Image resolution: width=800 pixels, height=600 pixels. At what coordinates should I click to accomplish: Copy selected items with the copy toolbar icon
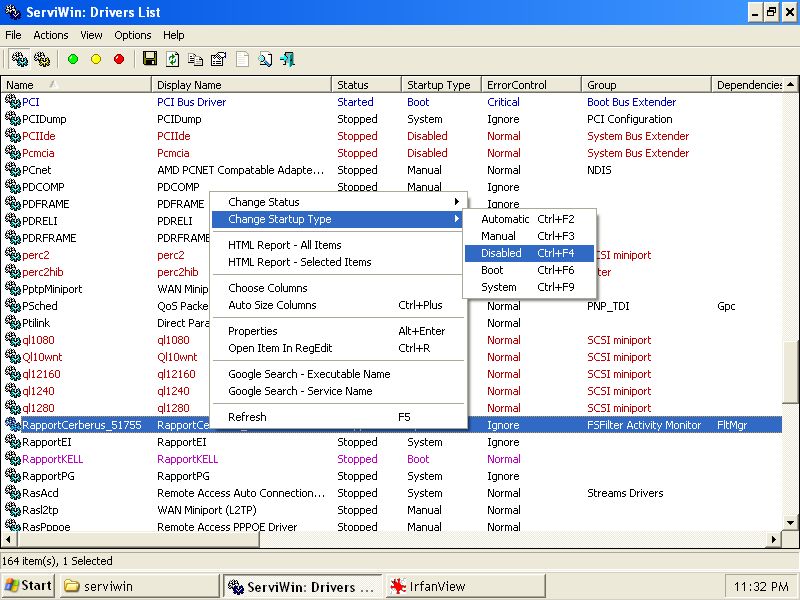point(195,59)
